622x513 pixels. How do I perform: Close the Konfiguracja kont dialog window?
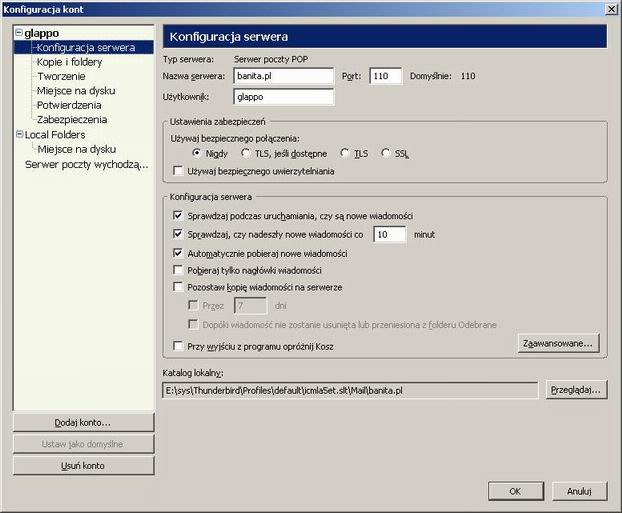pyautogui.click(x=611, y=9)
